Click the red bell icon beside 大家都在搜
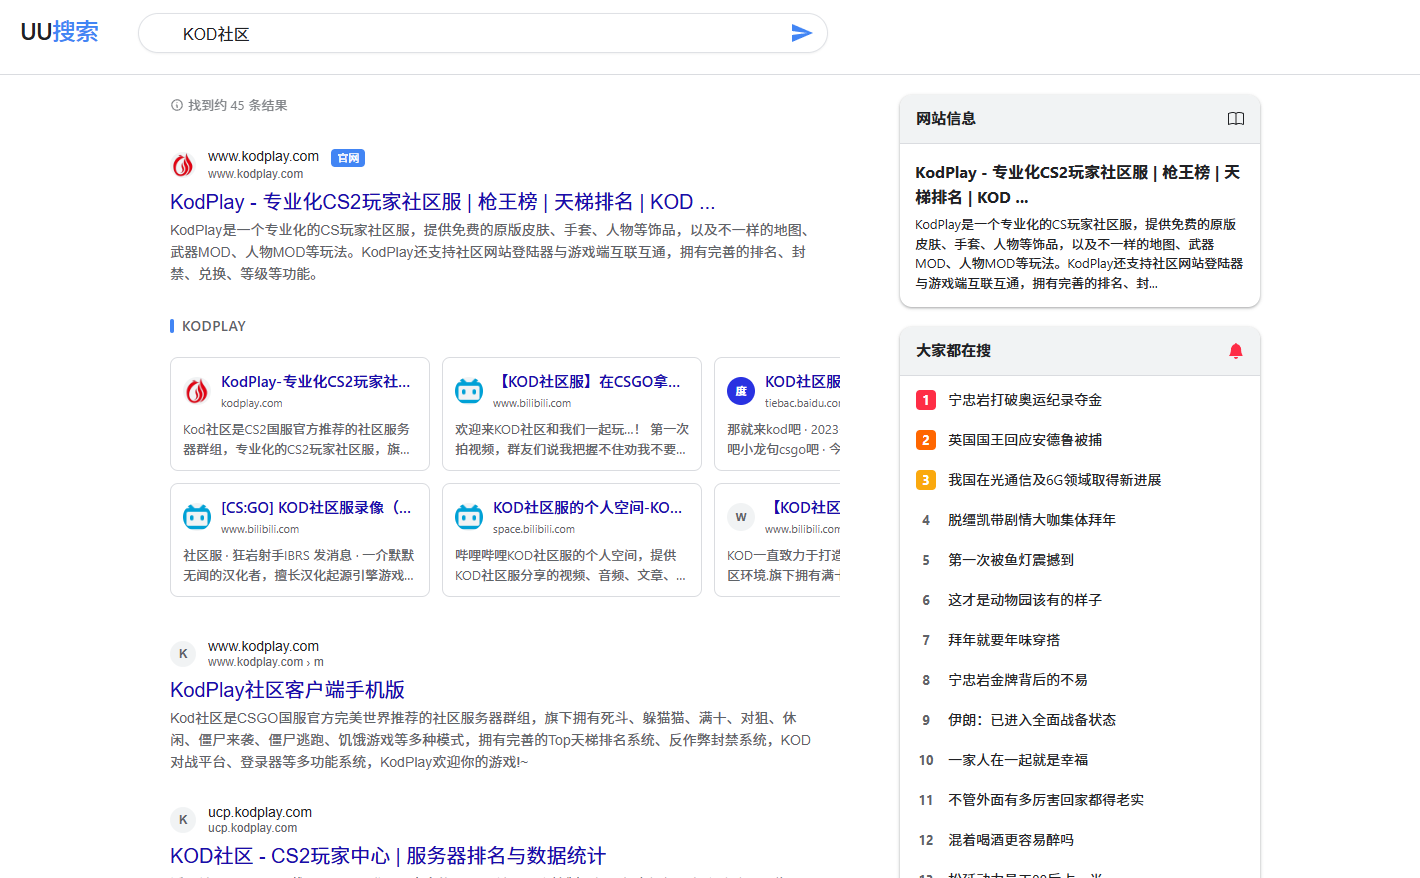This screenshot has width=1420, height=878. (x=1236, y=351)
